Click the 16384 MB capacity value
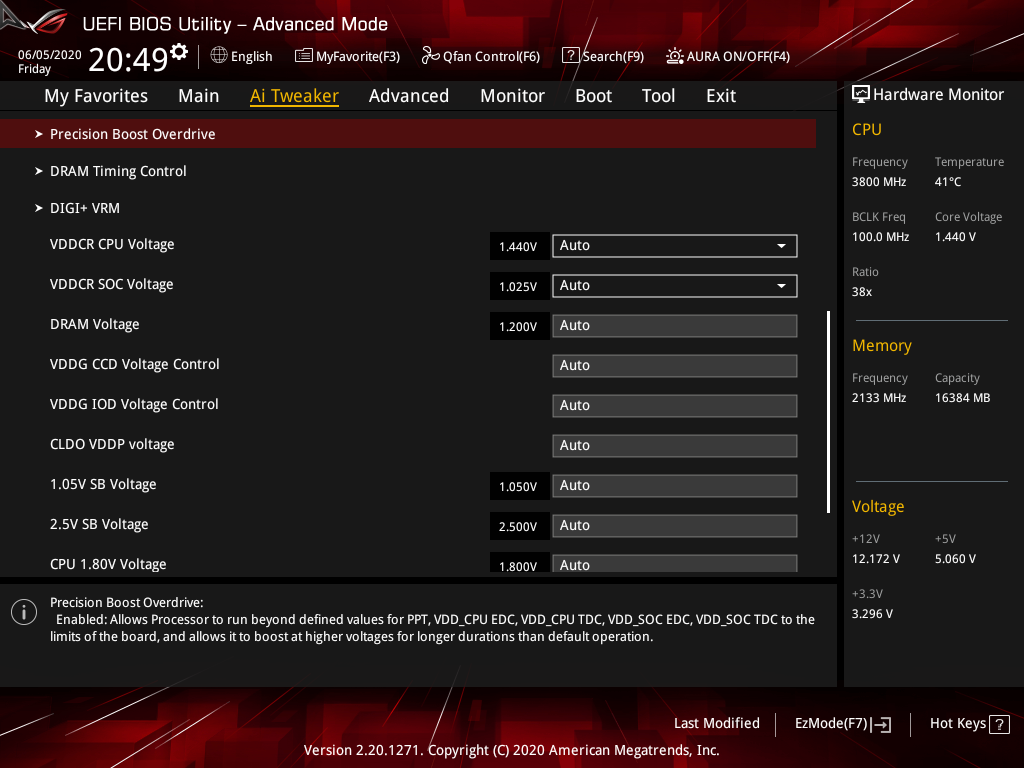1024x768 pixels. (x=963, y=398)
